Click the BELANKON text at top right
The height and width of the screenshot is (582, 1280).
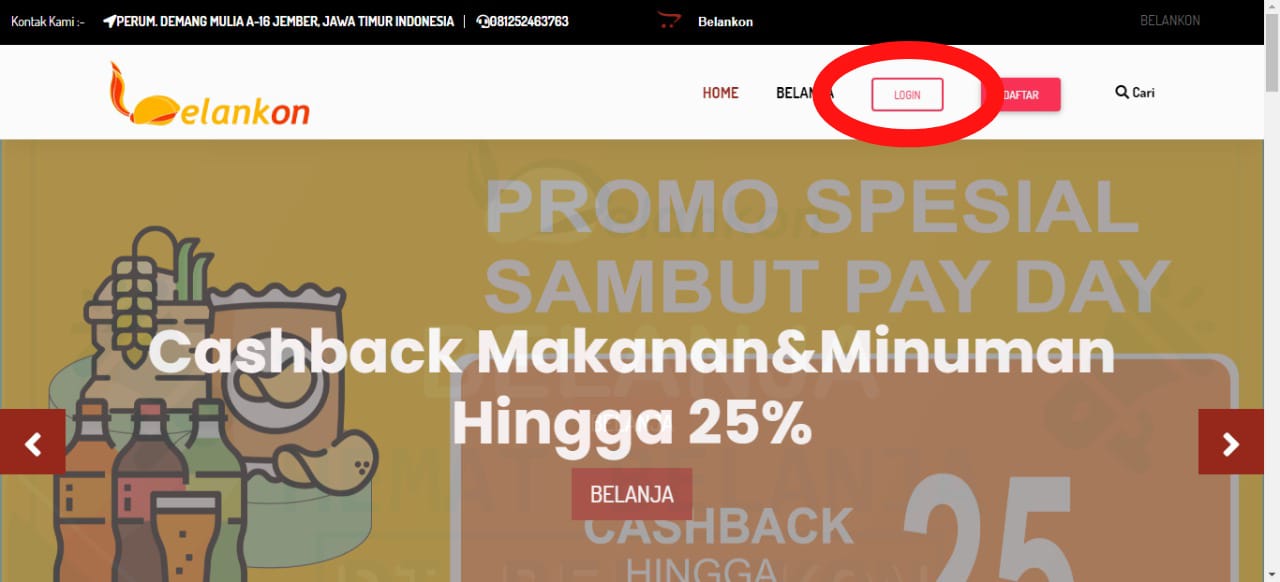point(1170,20)
